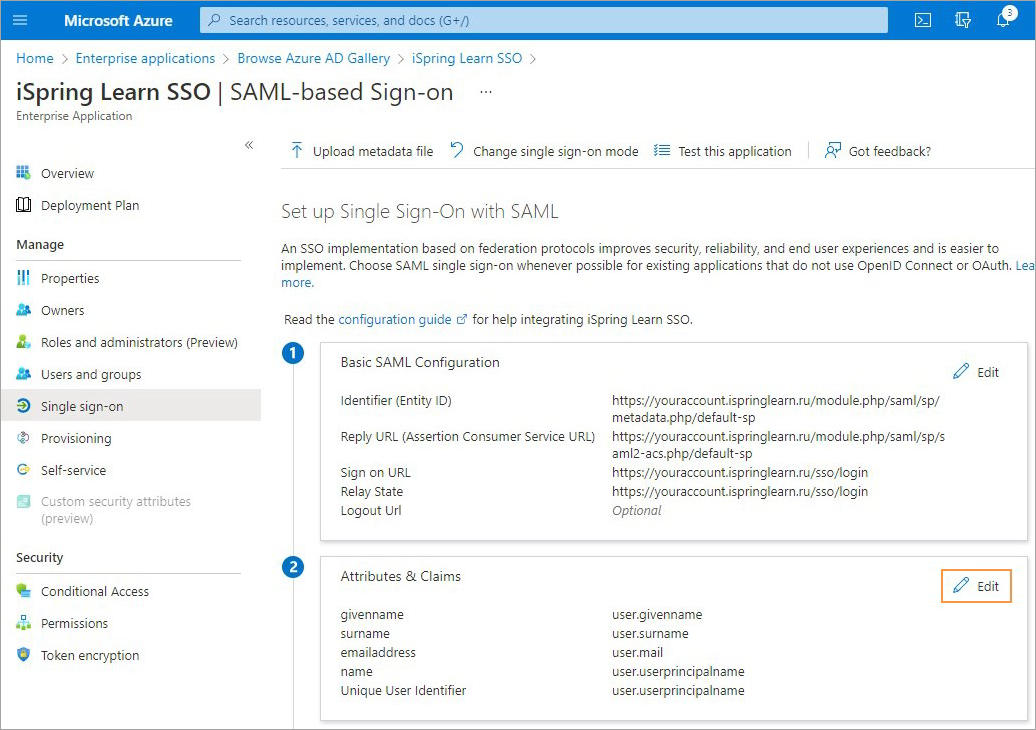This screenshot has height=730, width=1036.
Task: Open Owners under Manage
Action: [63, 310]
